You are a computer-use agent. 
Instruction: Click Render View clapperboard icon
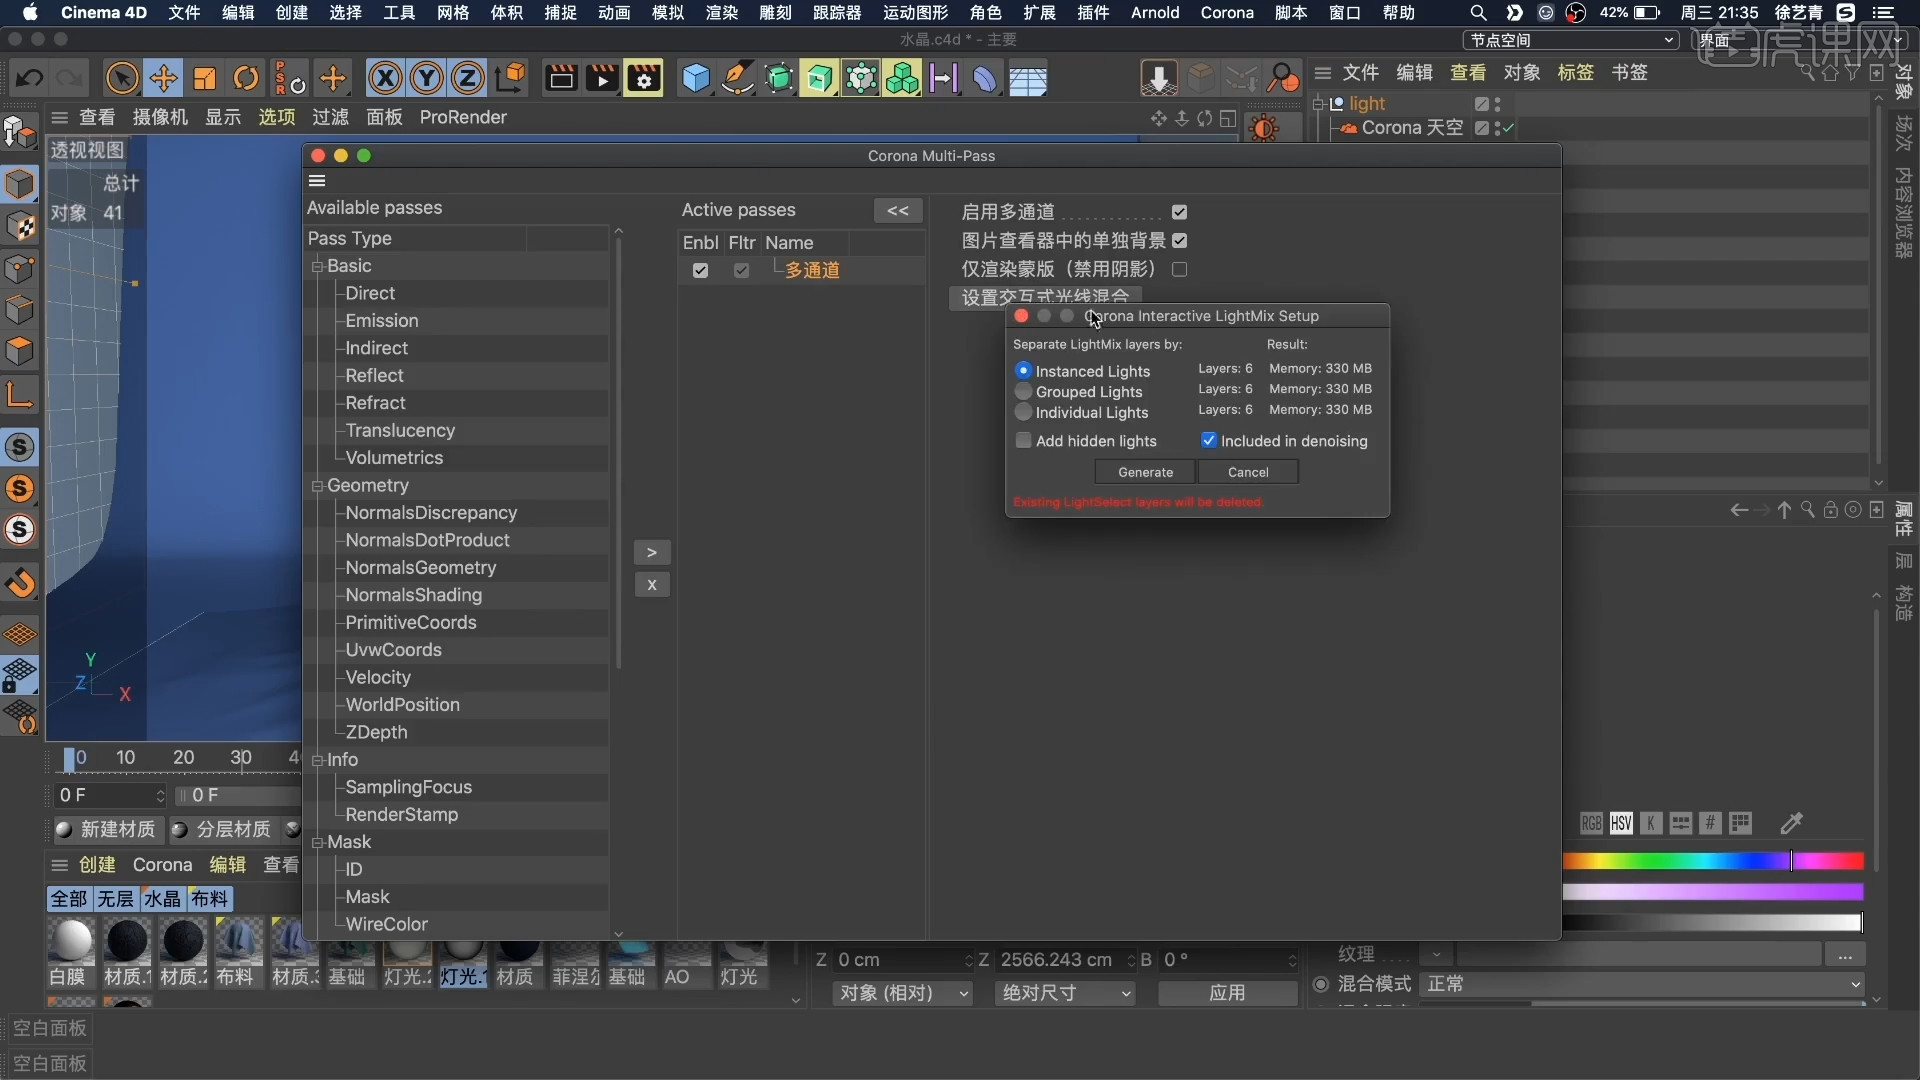(x=561, y=78)
